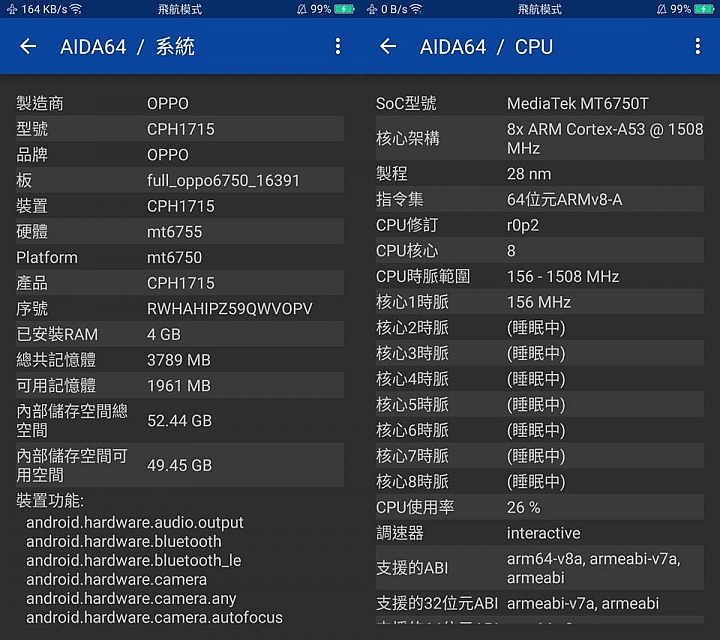Select the 核心7時脈 row

coord(540,456)
